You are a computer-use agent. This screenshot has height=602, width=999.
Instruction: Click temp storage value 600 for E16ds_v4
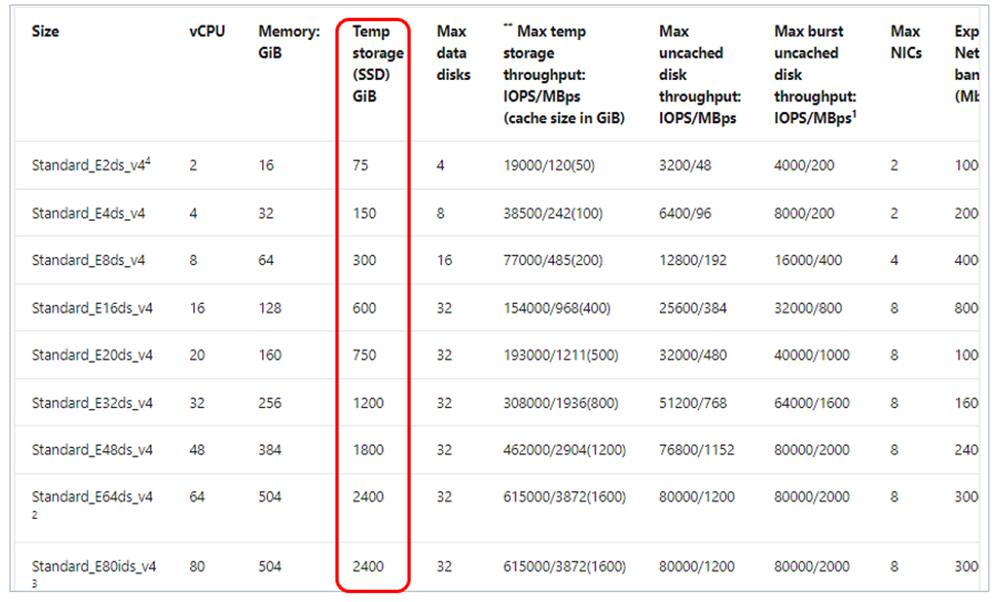(364, 308)
